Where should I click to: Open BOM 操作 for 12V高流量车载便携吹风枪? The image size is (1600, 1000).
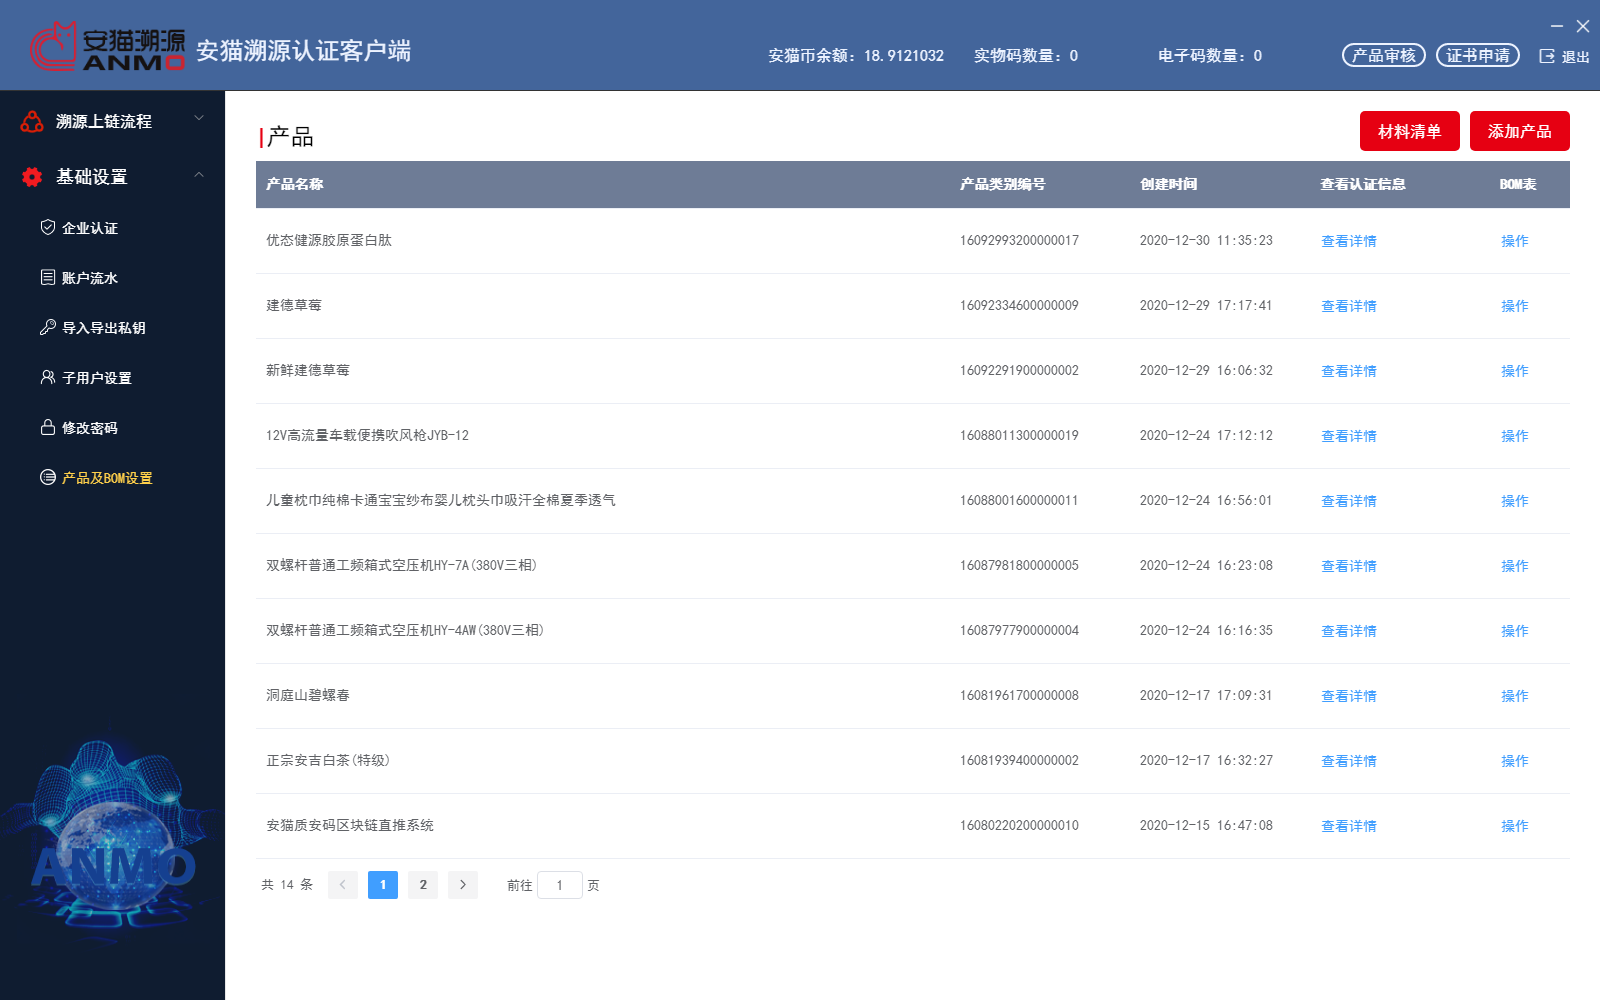coord(1515,436)
